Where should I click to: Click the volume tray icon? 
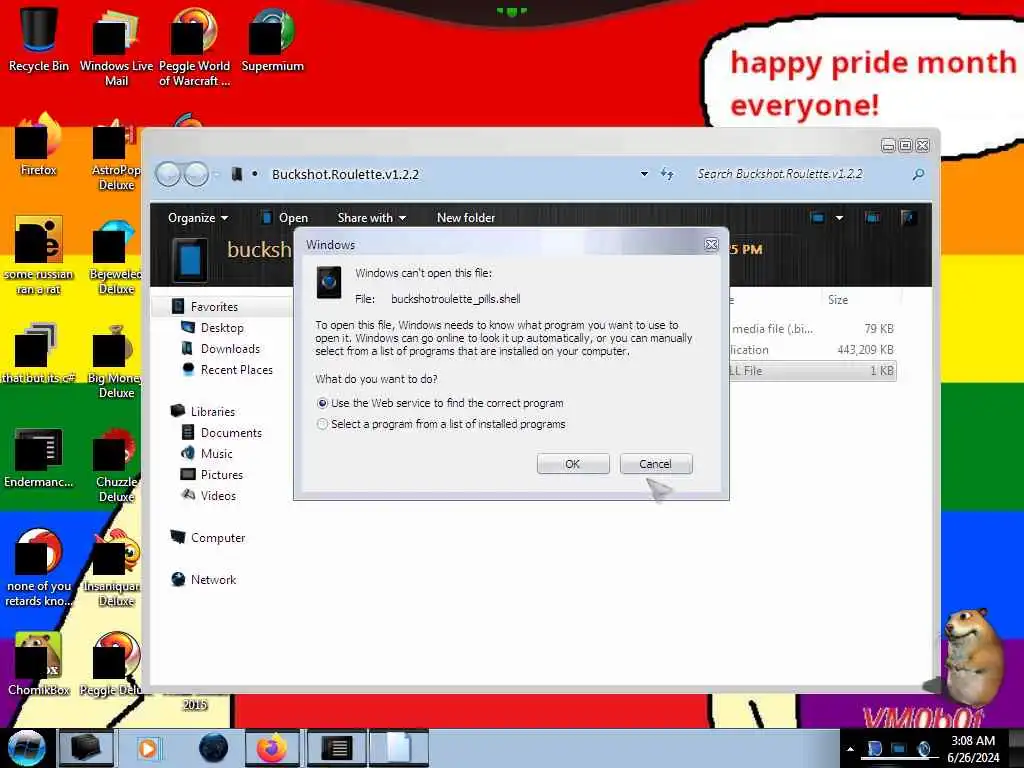coord(924,749)
